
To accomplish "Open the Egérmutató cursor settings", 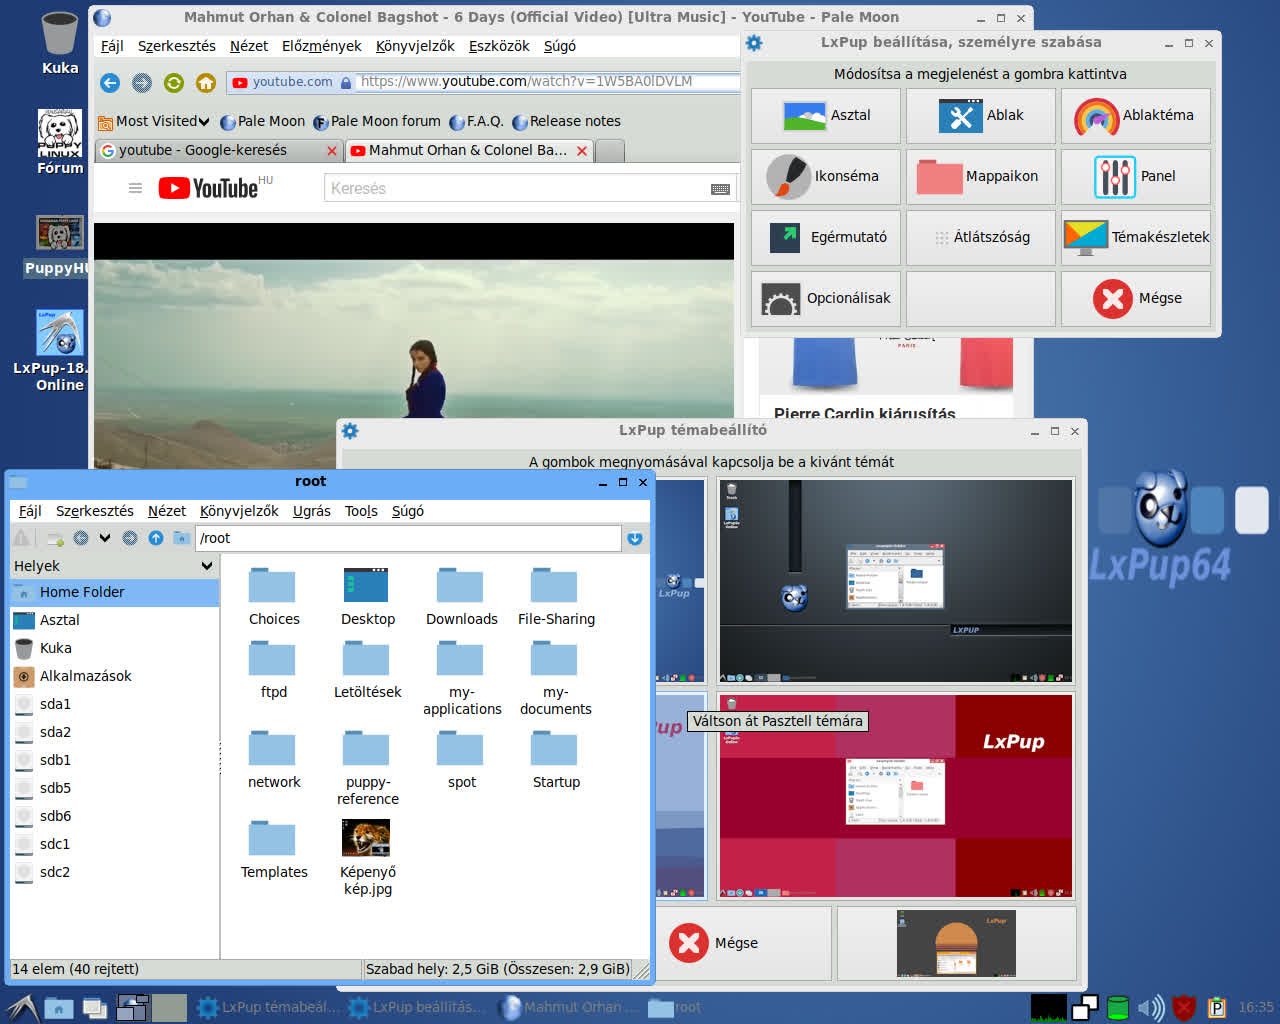I will pos(826,238).
